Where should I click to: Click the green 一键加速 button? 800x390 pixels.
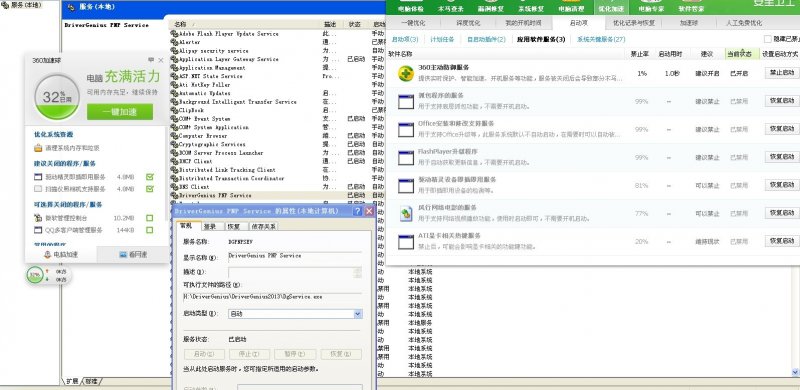(120, 112)
